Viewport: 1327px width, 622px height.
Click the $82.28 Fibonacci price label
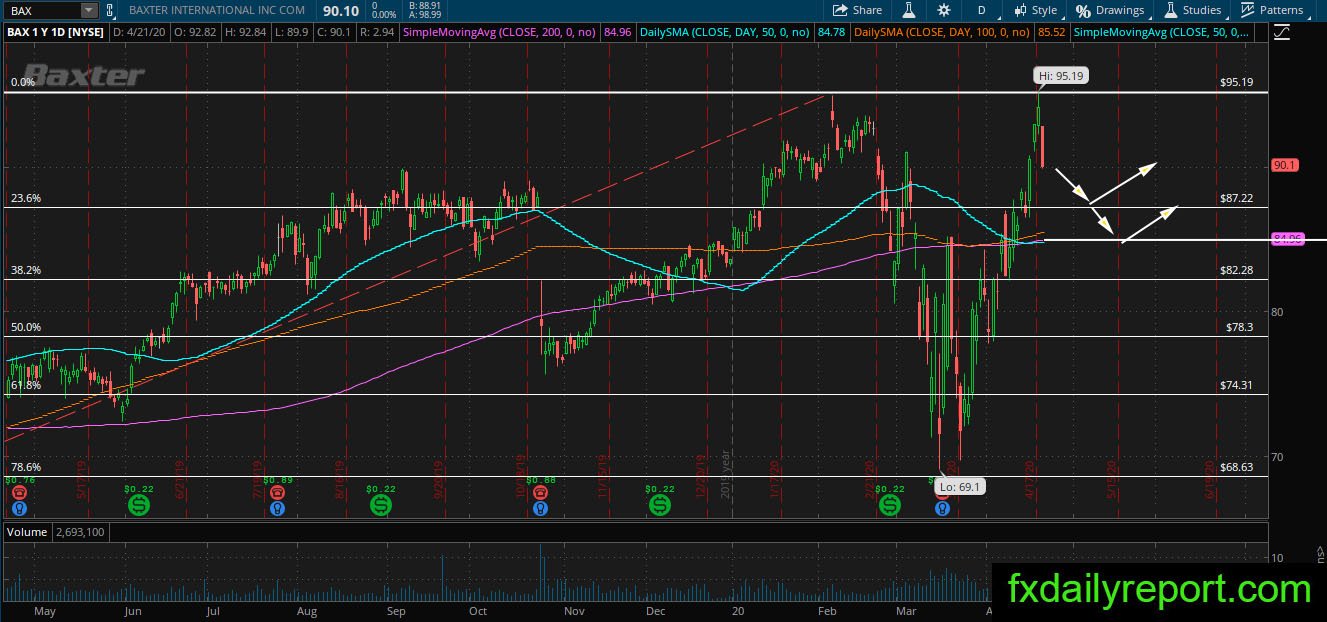pos(1237,270)
